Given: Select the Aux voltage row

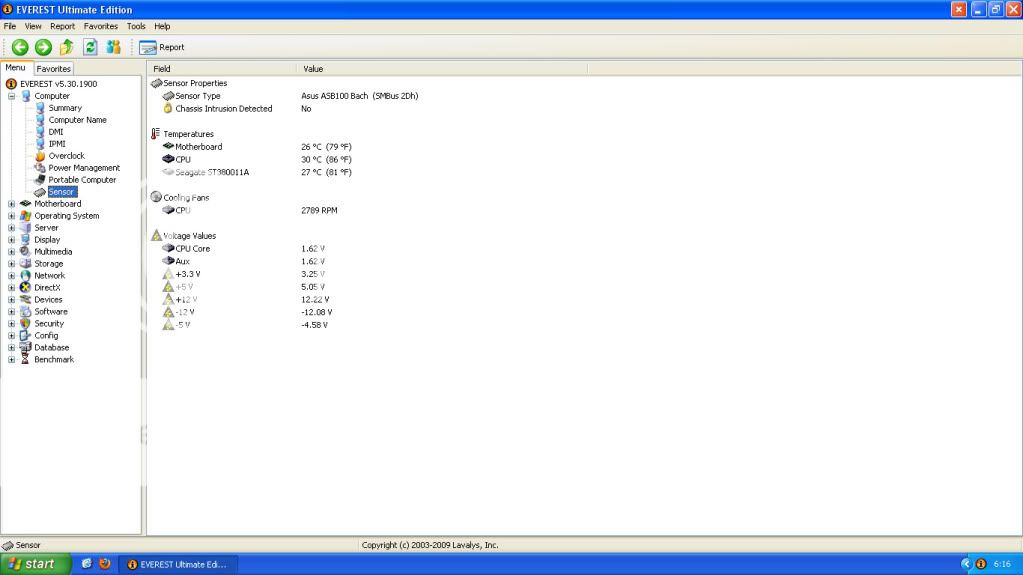Looking at the screenshot, I should coord(243,262).
